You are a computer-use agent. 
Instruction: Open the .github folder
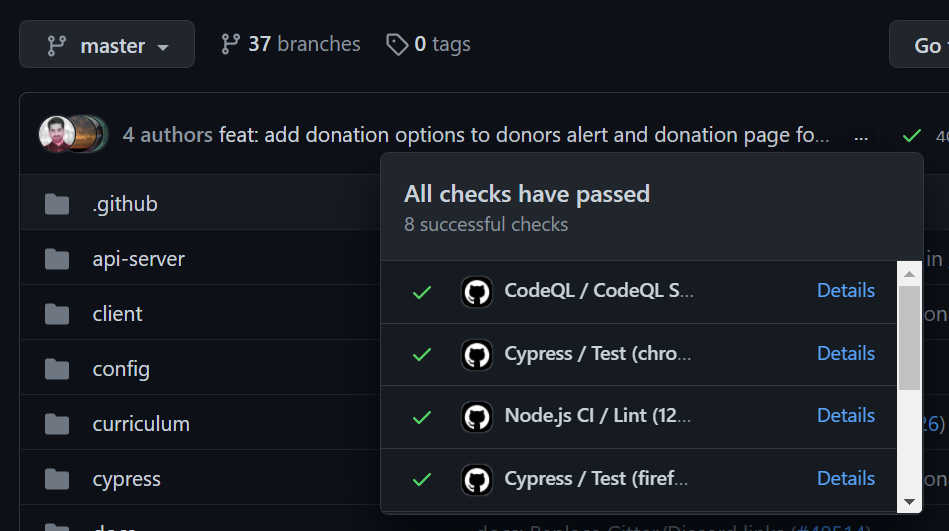pos(125,204)
